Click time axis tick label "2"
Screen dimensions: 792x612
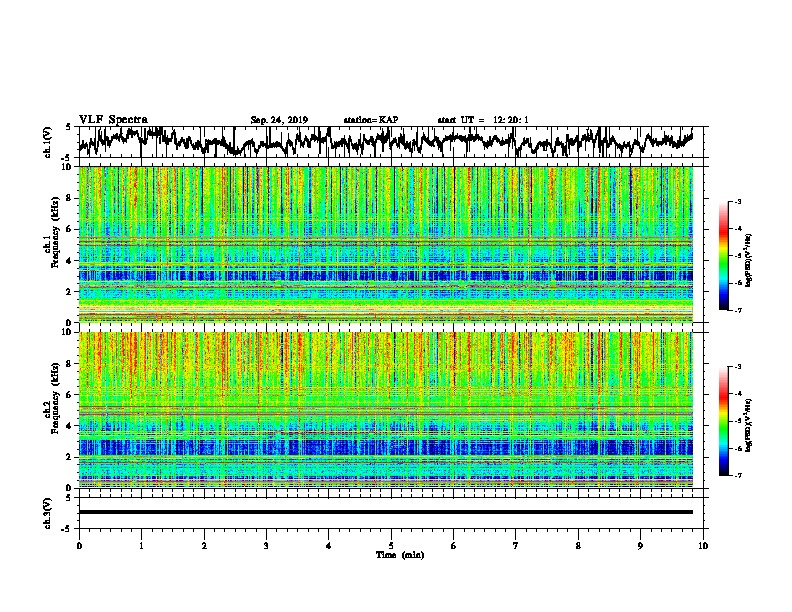(x=204, y=546)
